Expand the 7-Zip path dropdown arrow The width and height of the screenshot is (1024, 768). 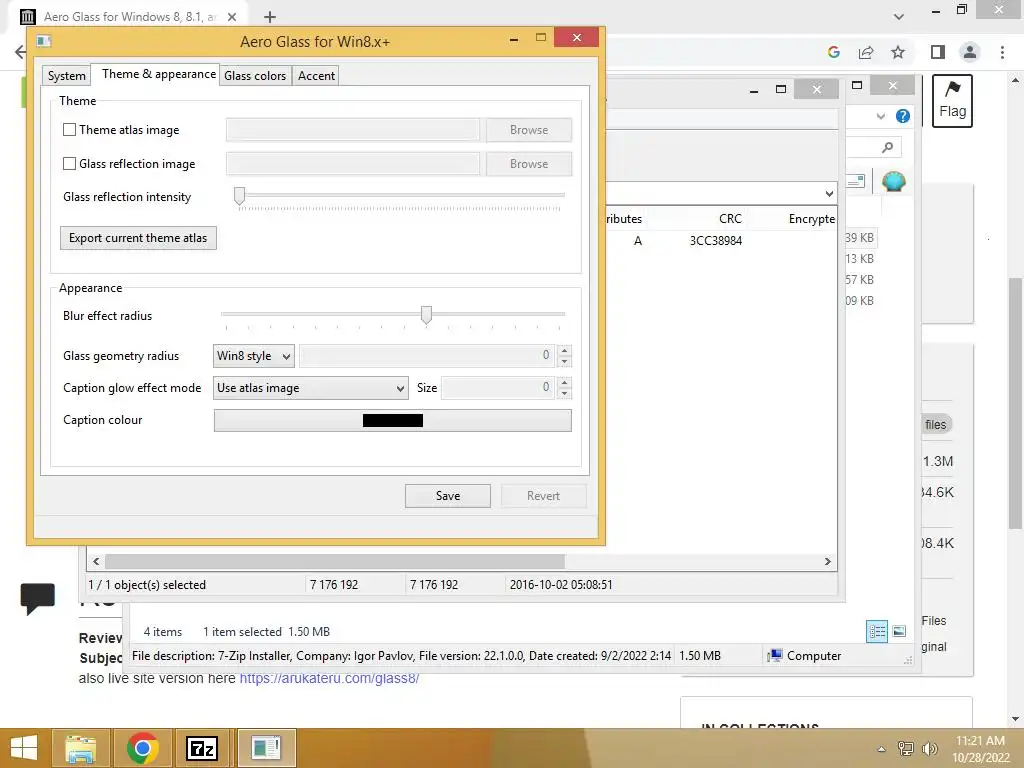[x=829, y=193]
